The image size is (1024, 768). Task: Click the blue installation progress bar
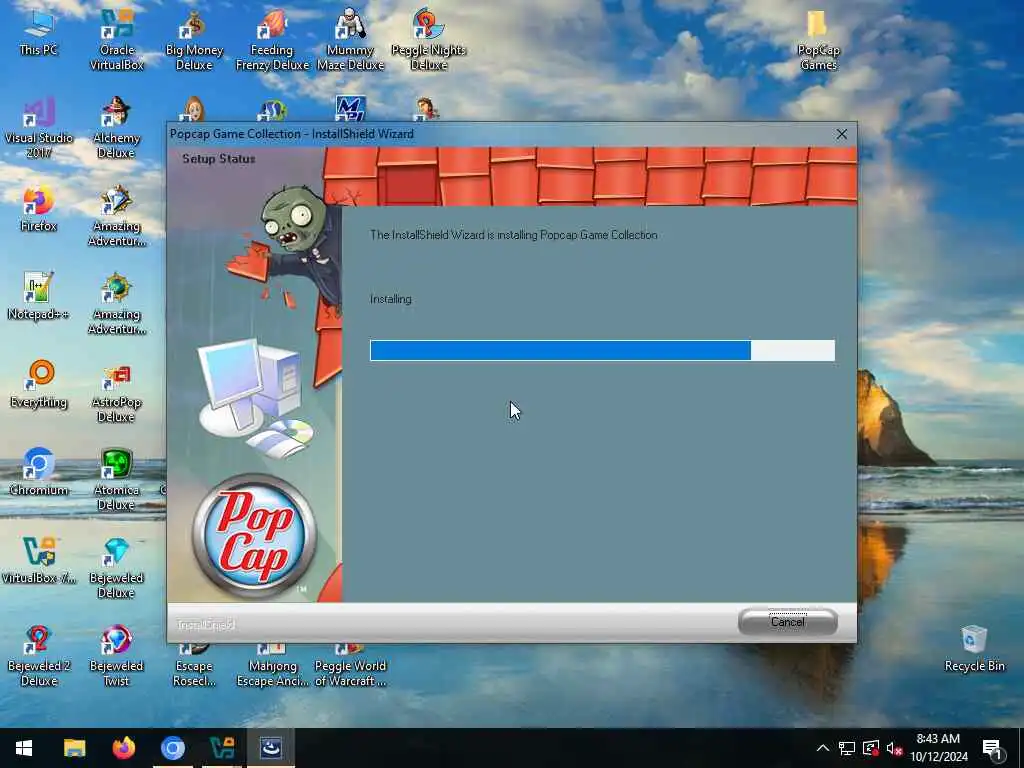coord(602,350)
